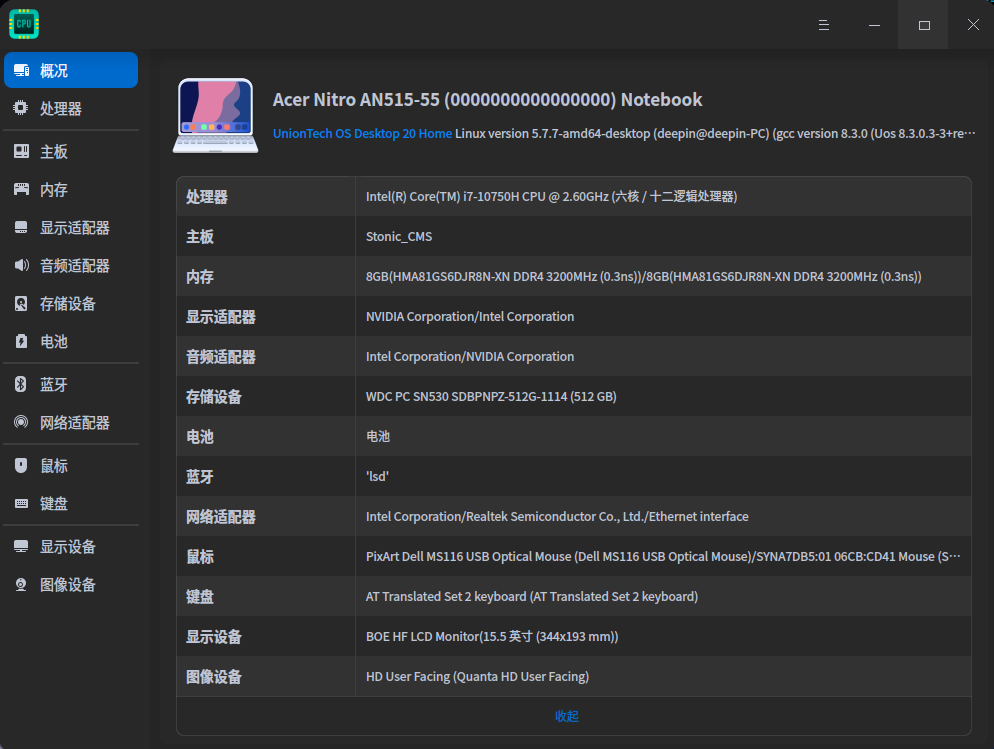Click the laptop illustration thumbnail

(x=216, y=115)
